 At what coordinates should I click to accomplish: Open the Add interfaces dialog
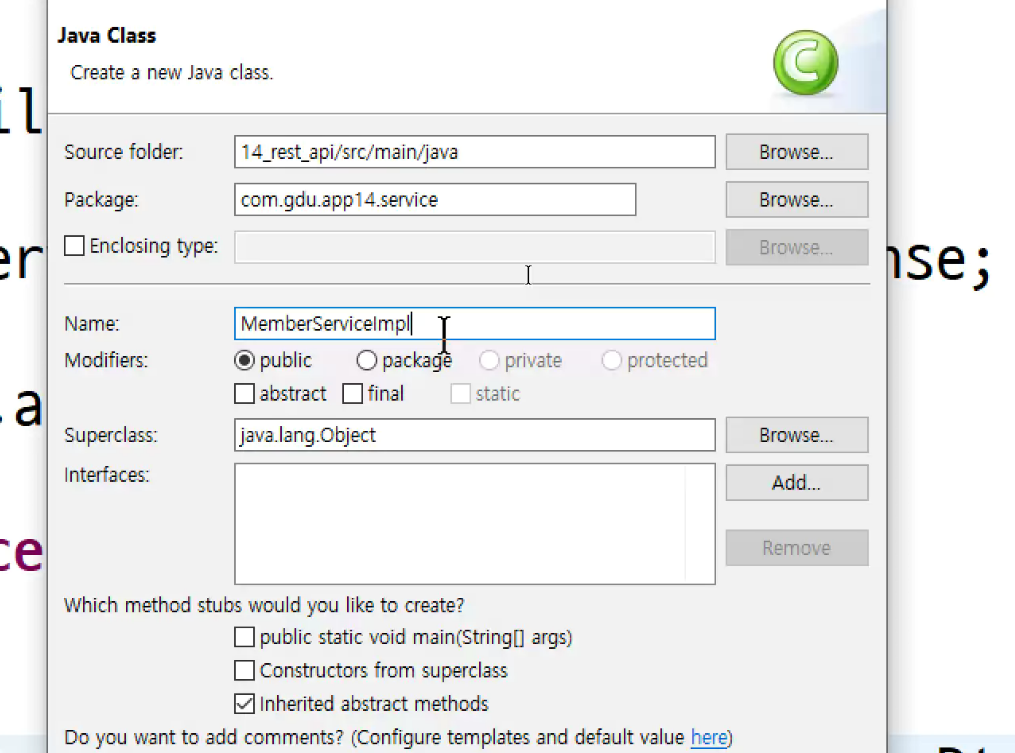(797, 483)
